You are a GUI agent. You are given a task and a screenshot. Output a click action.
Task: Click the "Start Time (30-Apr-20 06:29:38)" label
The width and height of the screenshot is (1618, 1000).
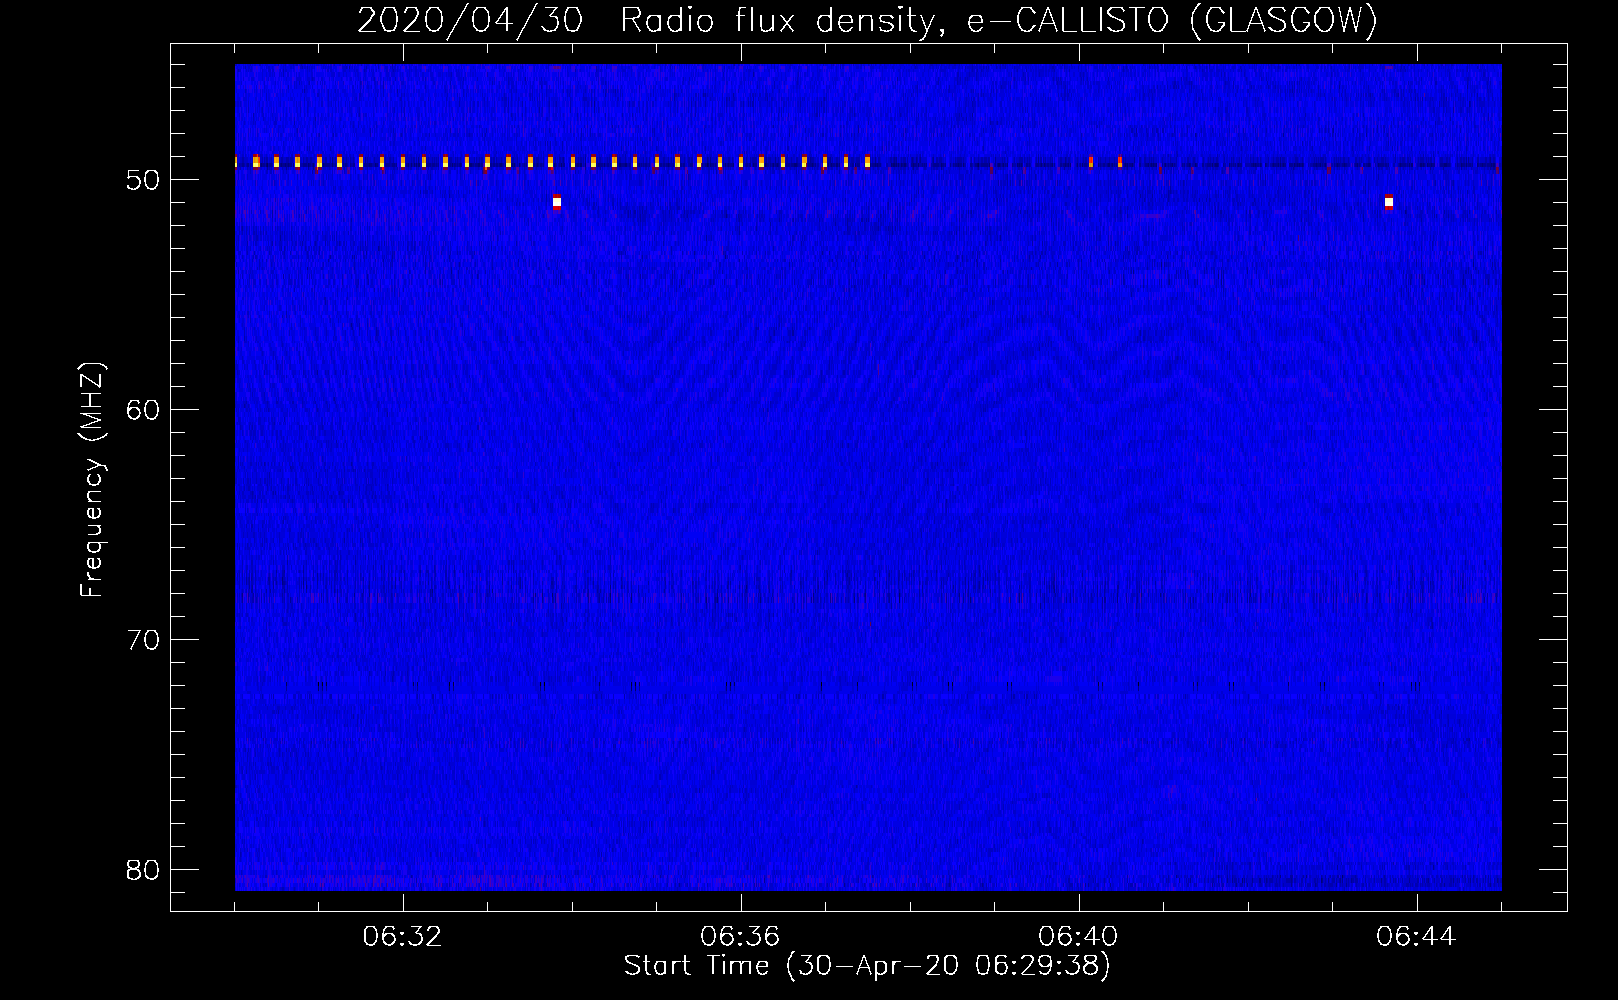[x=867, y=966]
